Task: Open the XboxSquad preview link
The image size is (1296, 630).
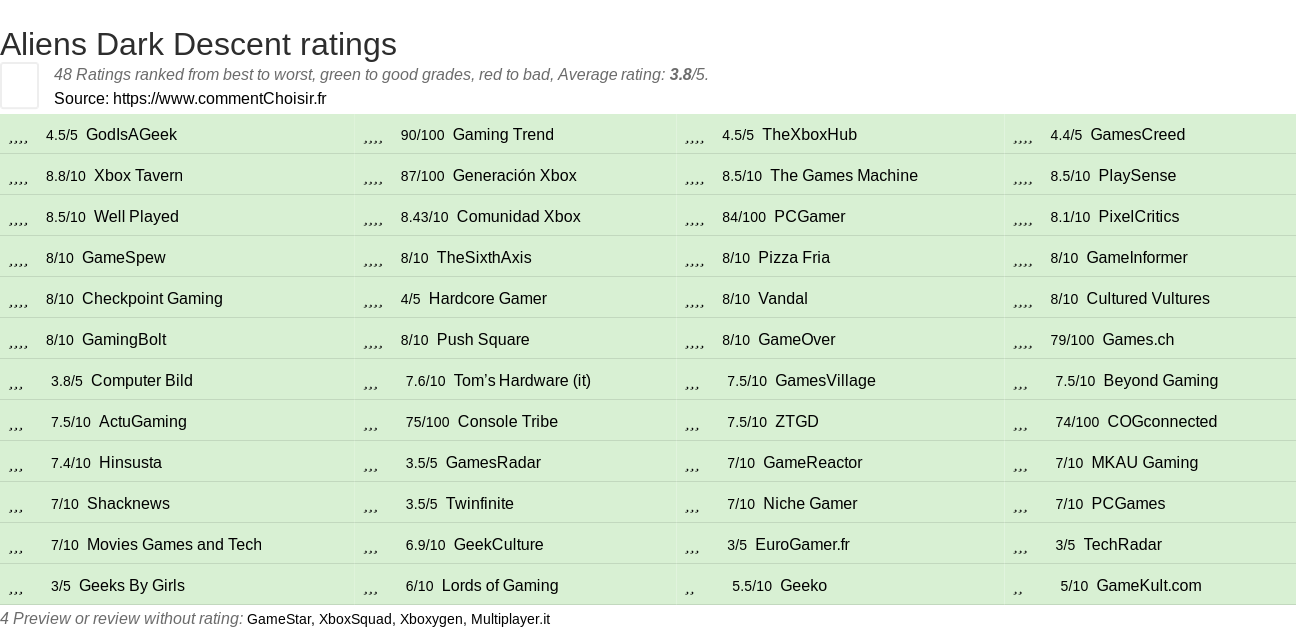Action: pyautogui.click(x=355, y=619)
